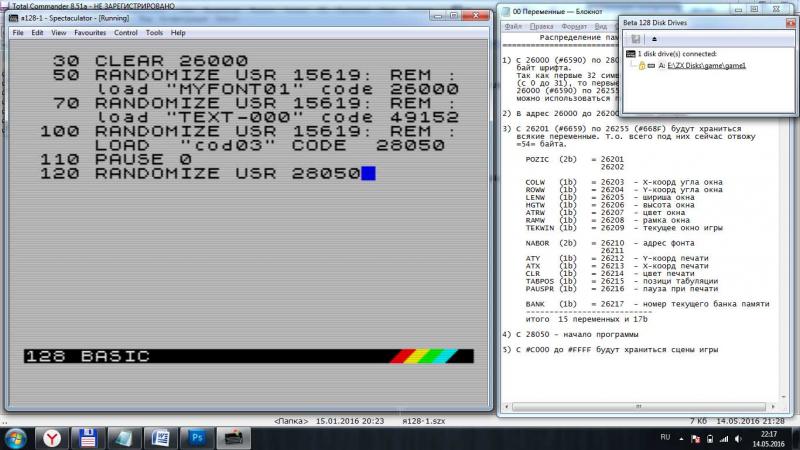Click the save disk icon in Beta 128 Disk Drives
Viewport: 800px width, 450px height.
(x=634, y=38)
